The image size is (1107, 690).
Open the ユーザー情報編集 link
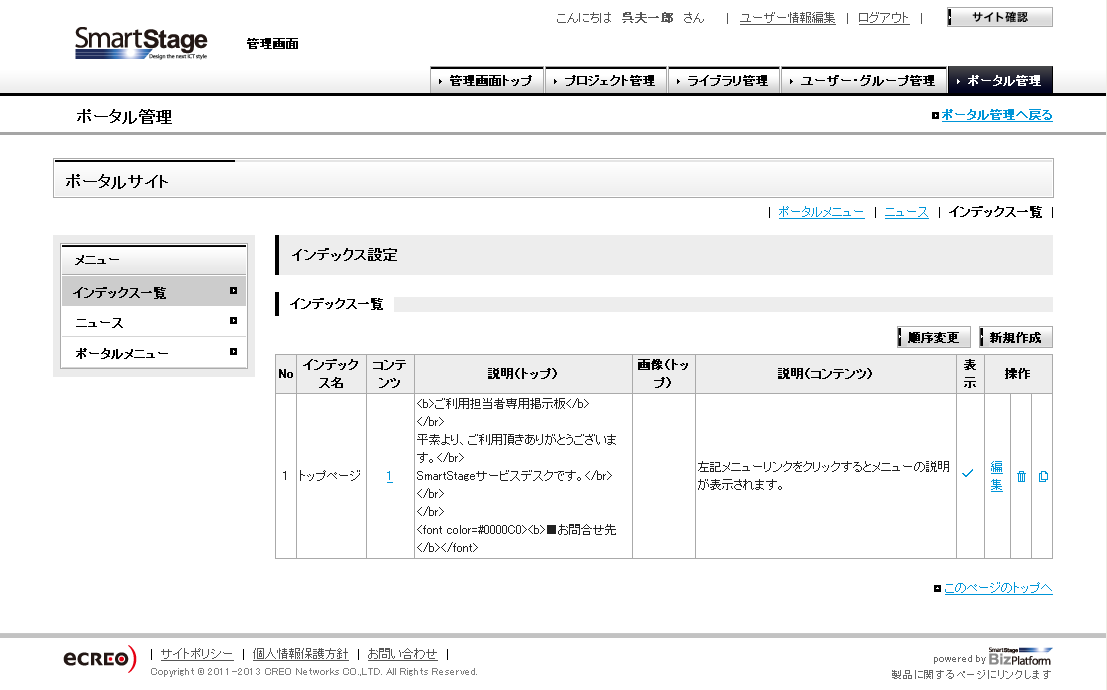point(787,18)
